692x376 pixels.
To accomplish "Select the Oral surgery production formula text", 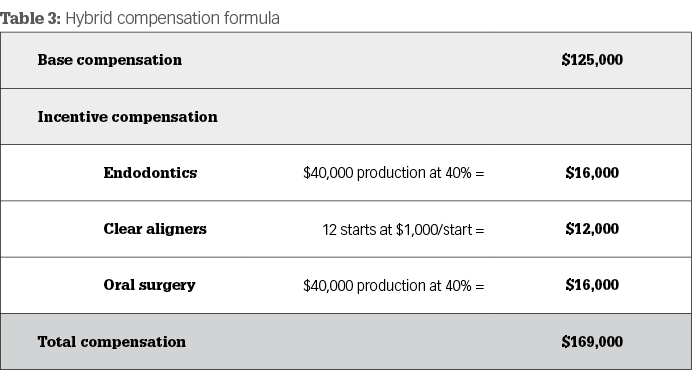I will pyautogui.click(x=394, y=286).
